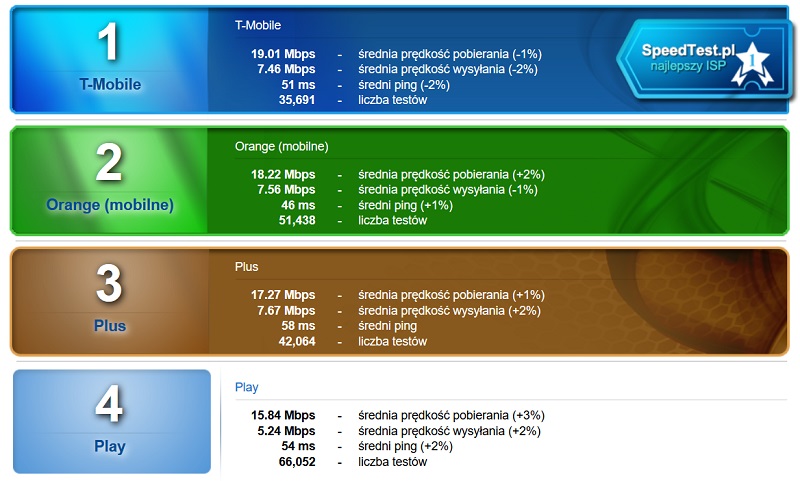Select Plus's 42,064 test count

tap(296, 341)
